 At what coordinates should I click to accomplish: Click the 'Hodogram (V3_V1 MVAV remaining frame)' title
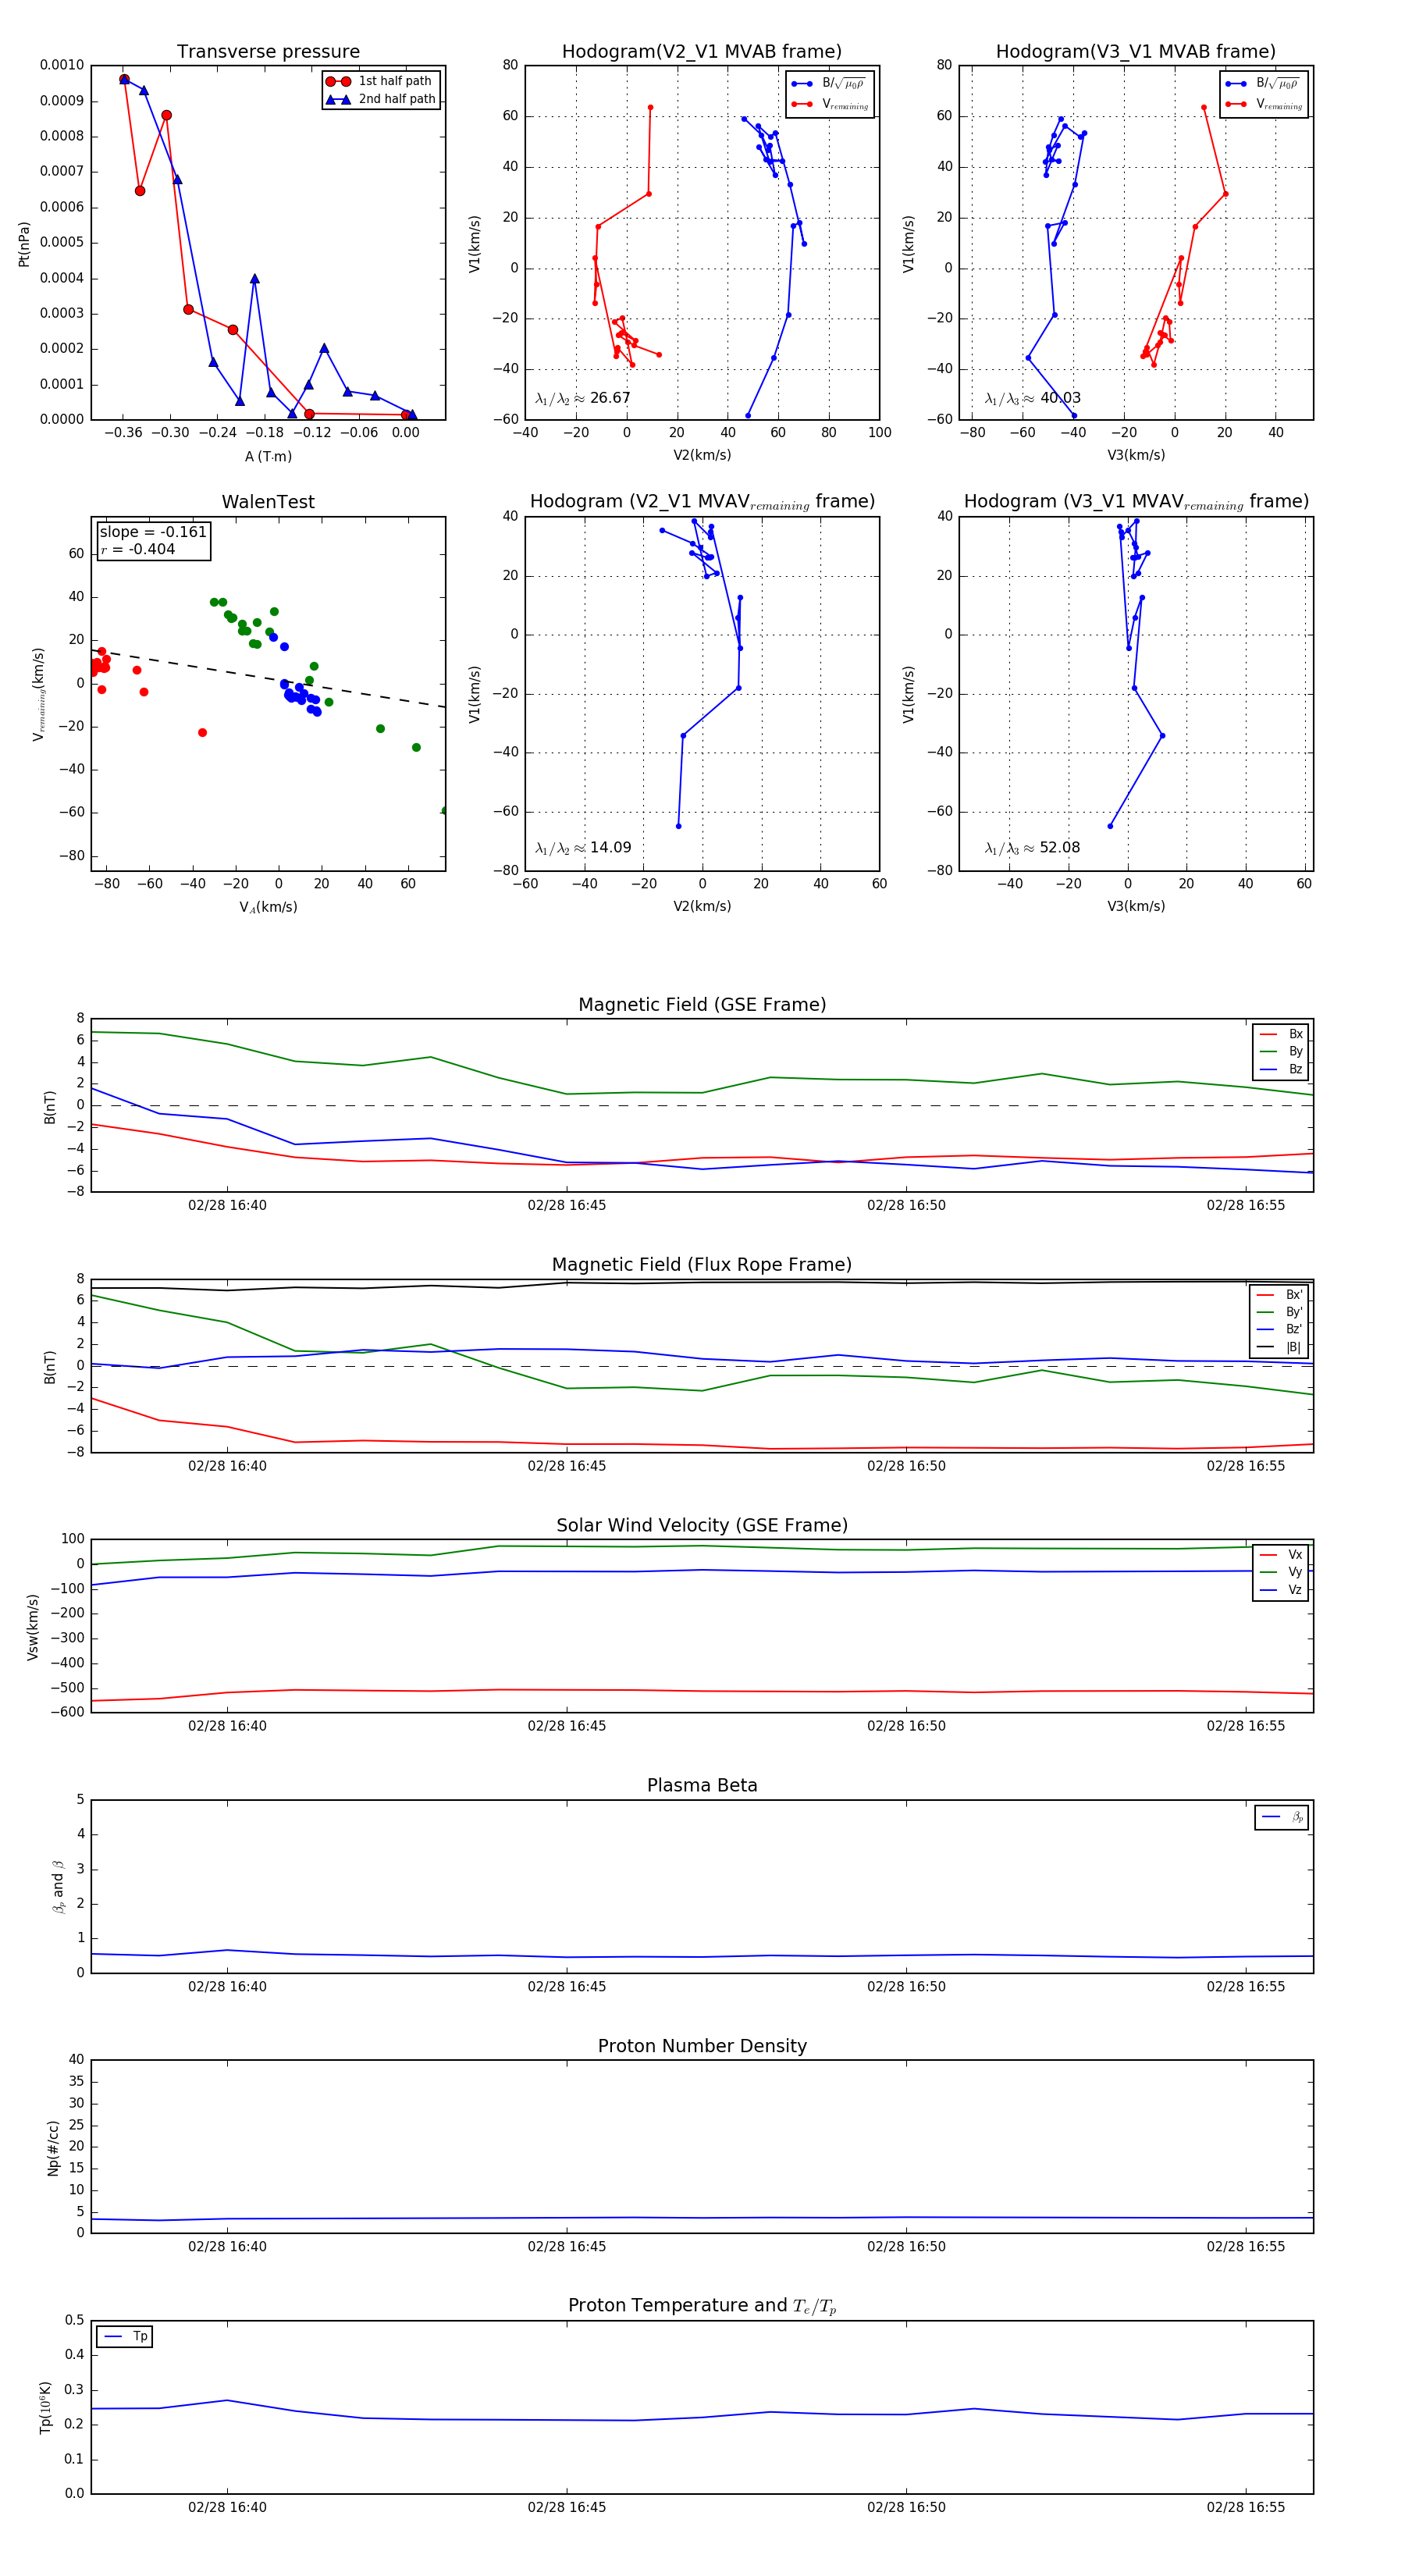point(1136,502)
